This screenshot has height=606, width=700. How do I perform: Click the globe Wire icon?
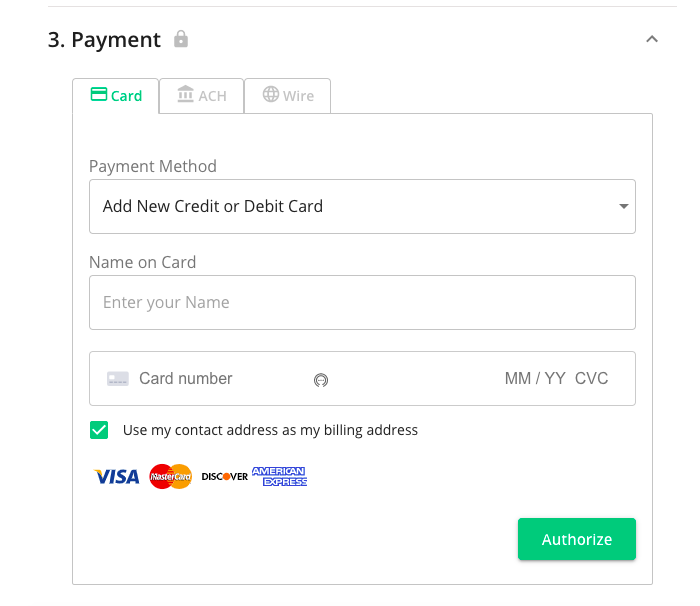(271, 94)
